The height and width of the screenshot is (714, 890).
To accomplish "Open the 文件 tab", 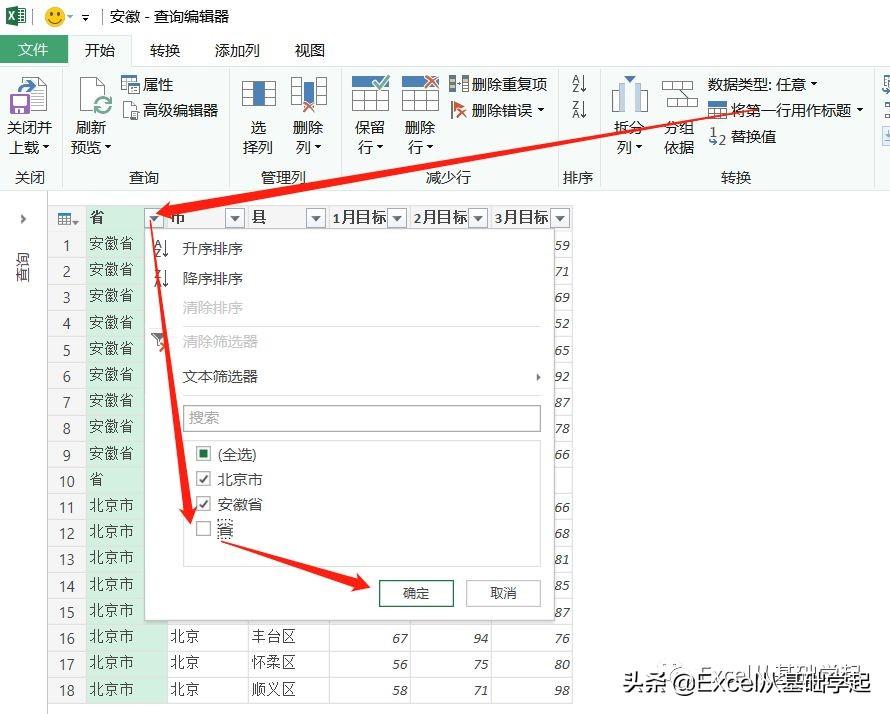I will (33, 50).
